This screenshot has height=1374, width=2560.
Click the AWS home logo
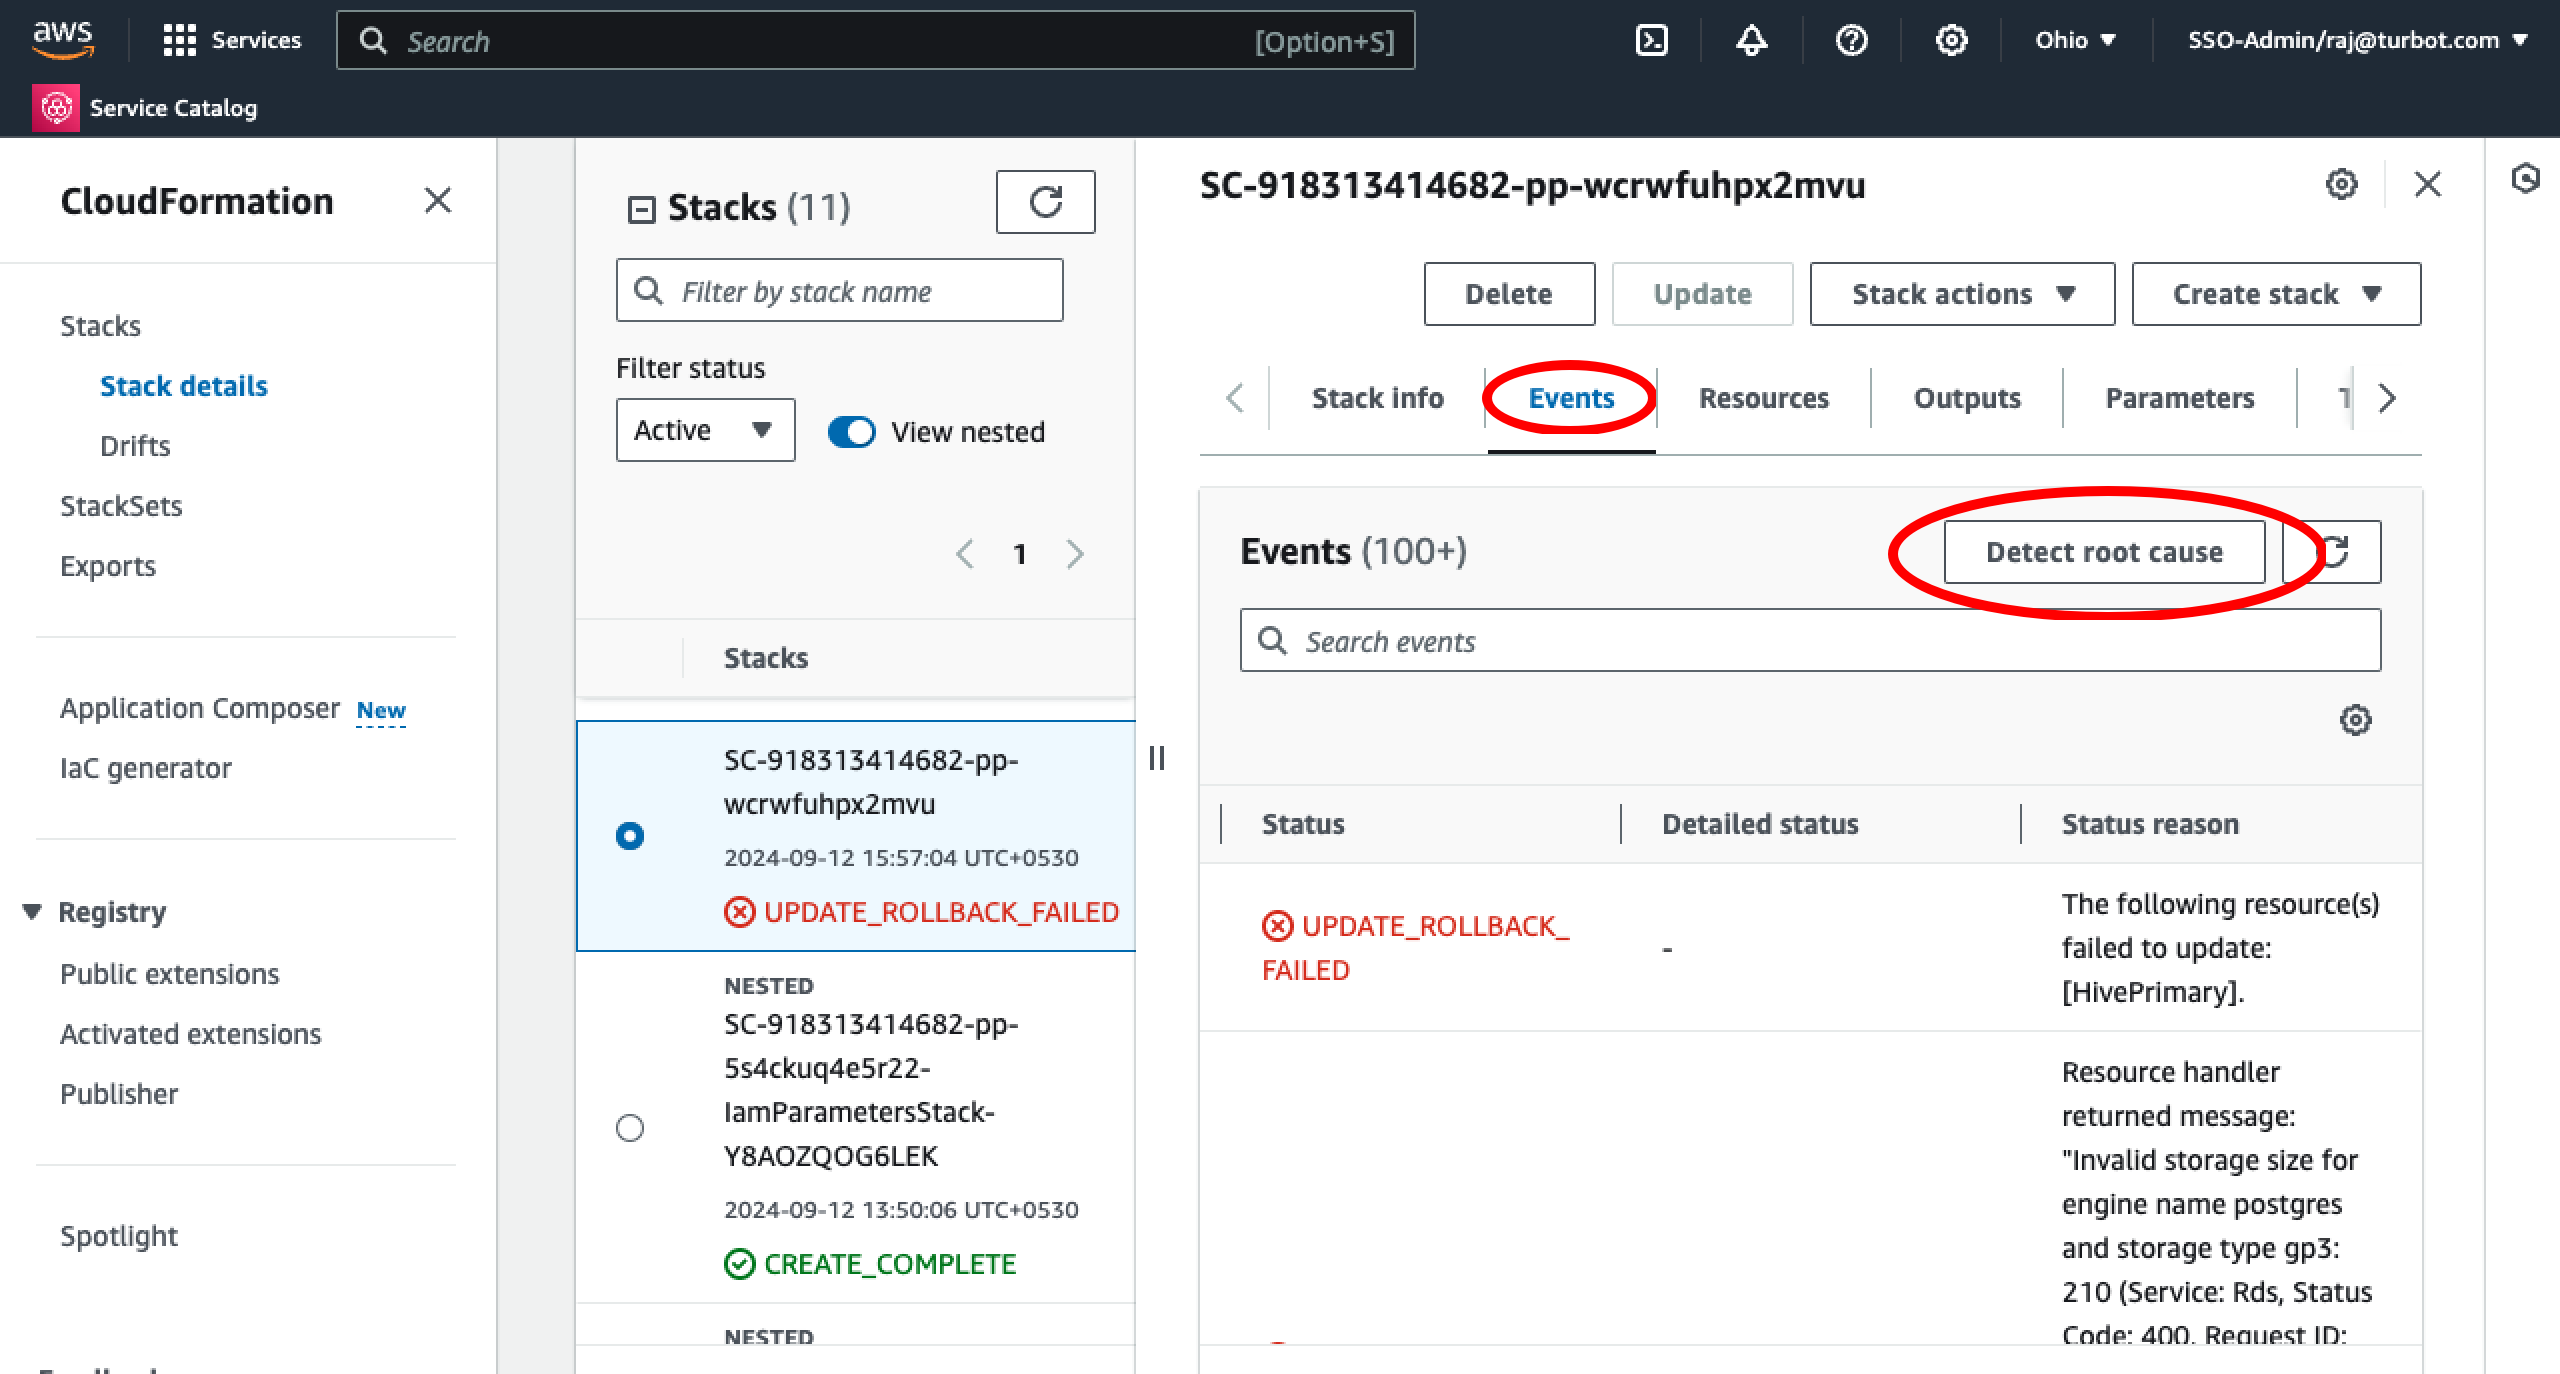pos(65,40)
